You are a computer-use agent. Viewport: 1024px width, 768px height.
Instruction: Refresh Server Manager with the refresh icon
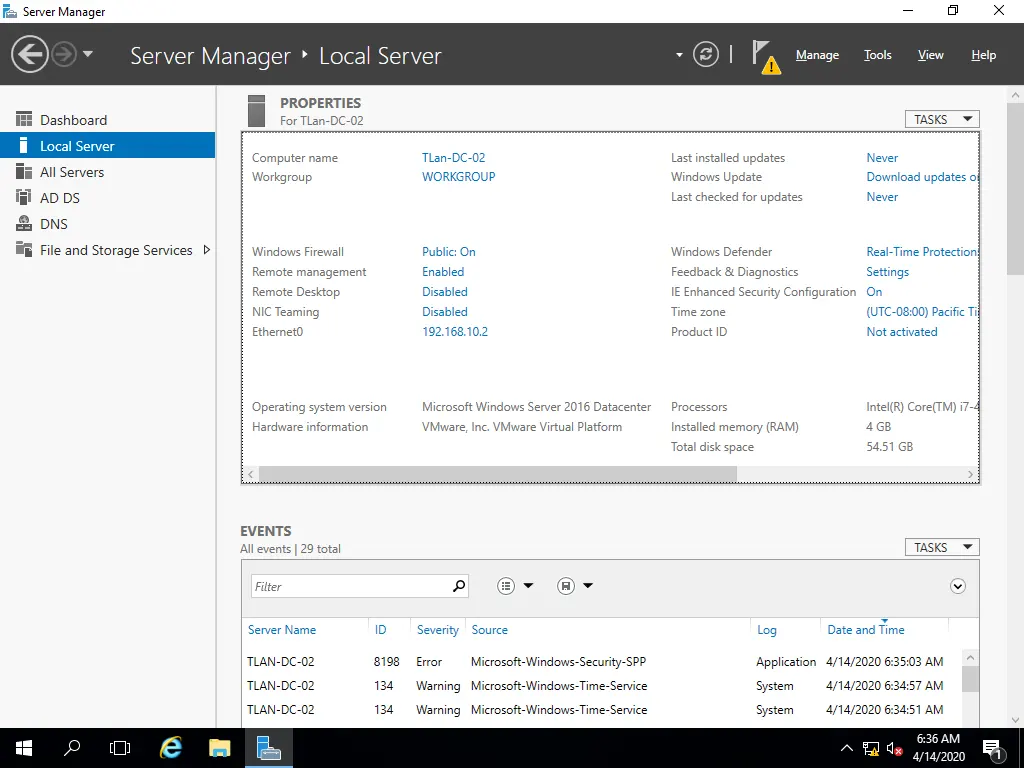705,54
